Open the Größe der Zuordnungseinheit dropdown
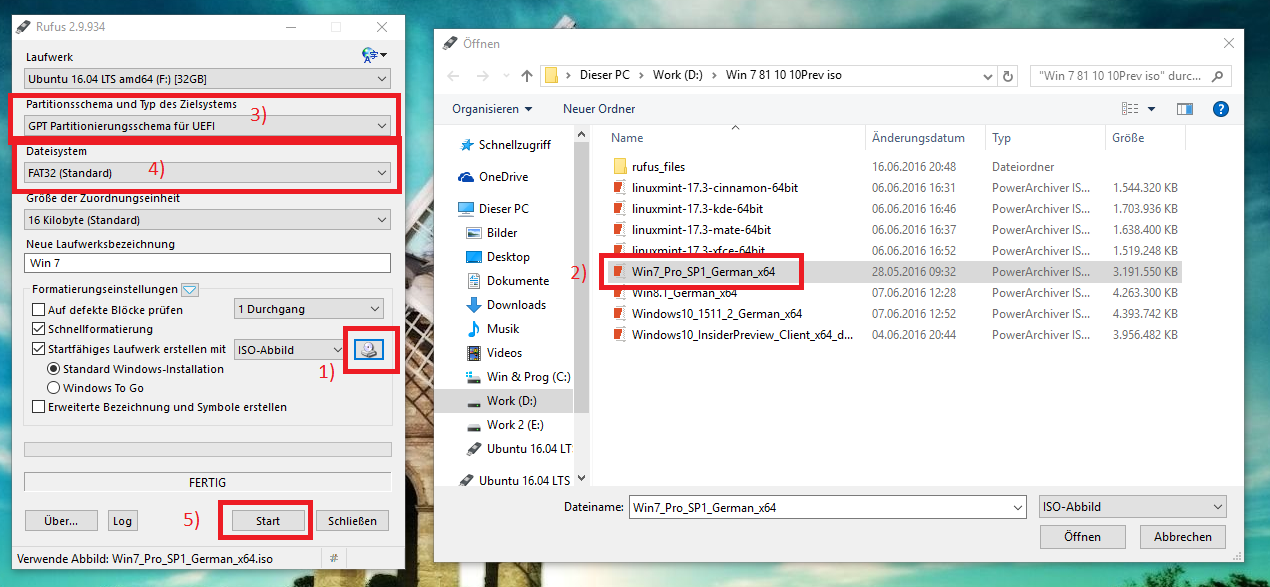This screenshot has width=1270, height=587. (207, 220)
